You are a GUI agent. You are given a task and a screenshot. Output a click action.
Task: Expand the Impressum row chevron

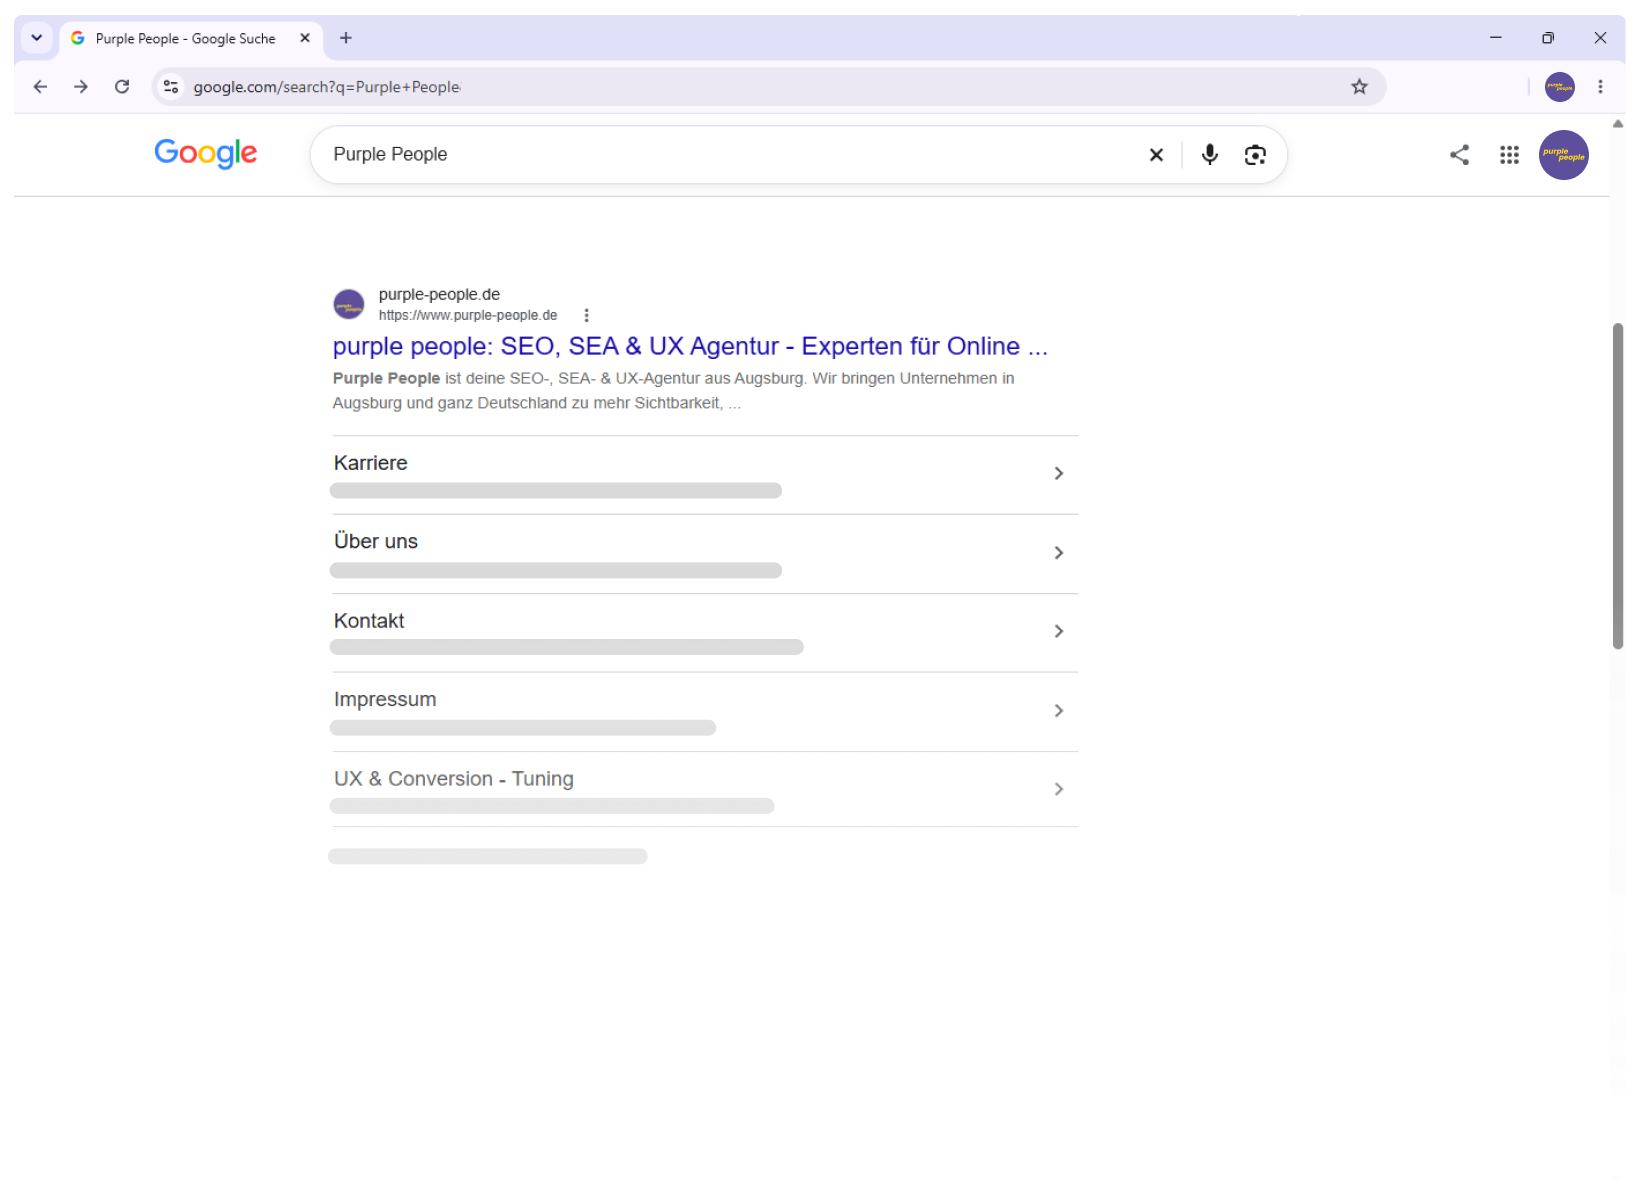[1058, 711]
